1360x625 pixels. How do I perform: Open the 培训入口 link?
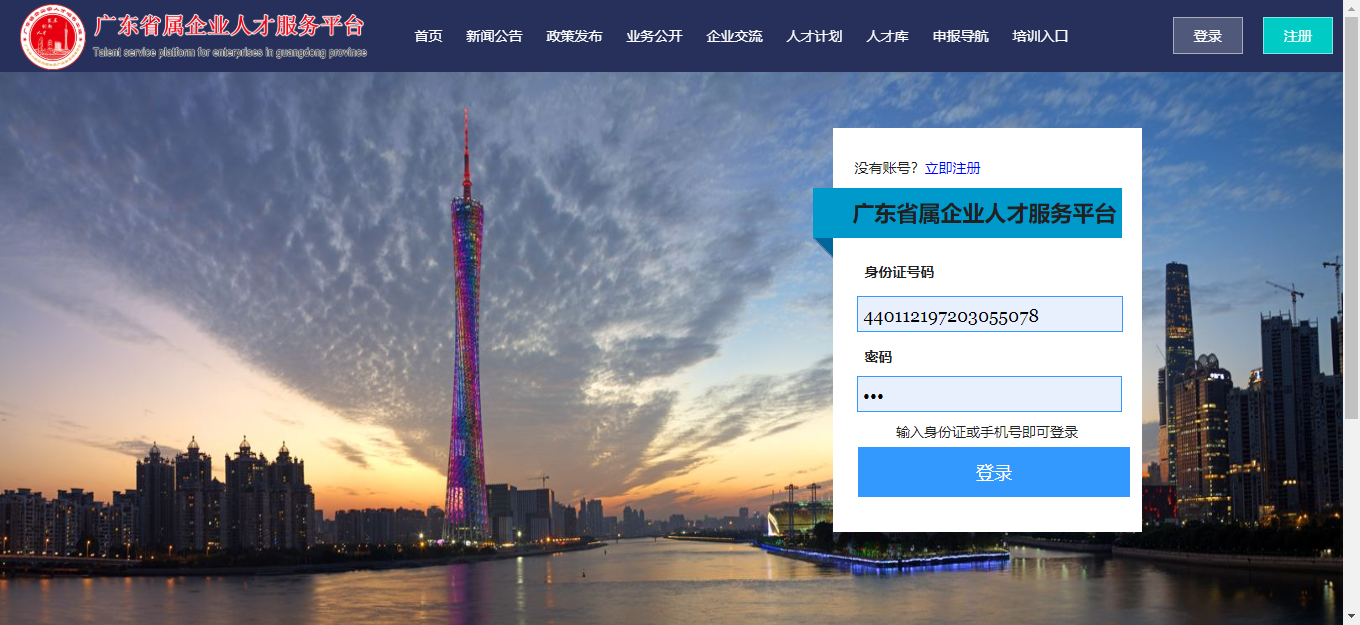click(1040, 36)
